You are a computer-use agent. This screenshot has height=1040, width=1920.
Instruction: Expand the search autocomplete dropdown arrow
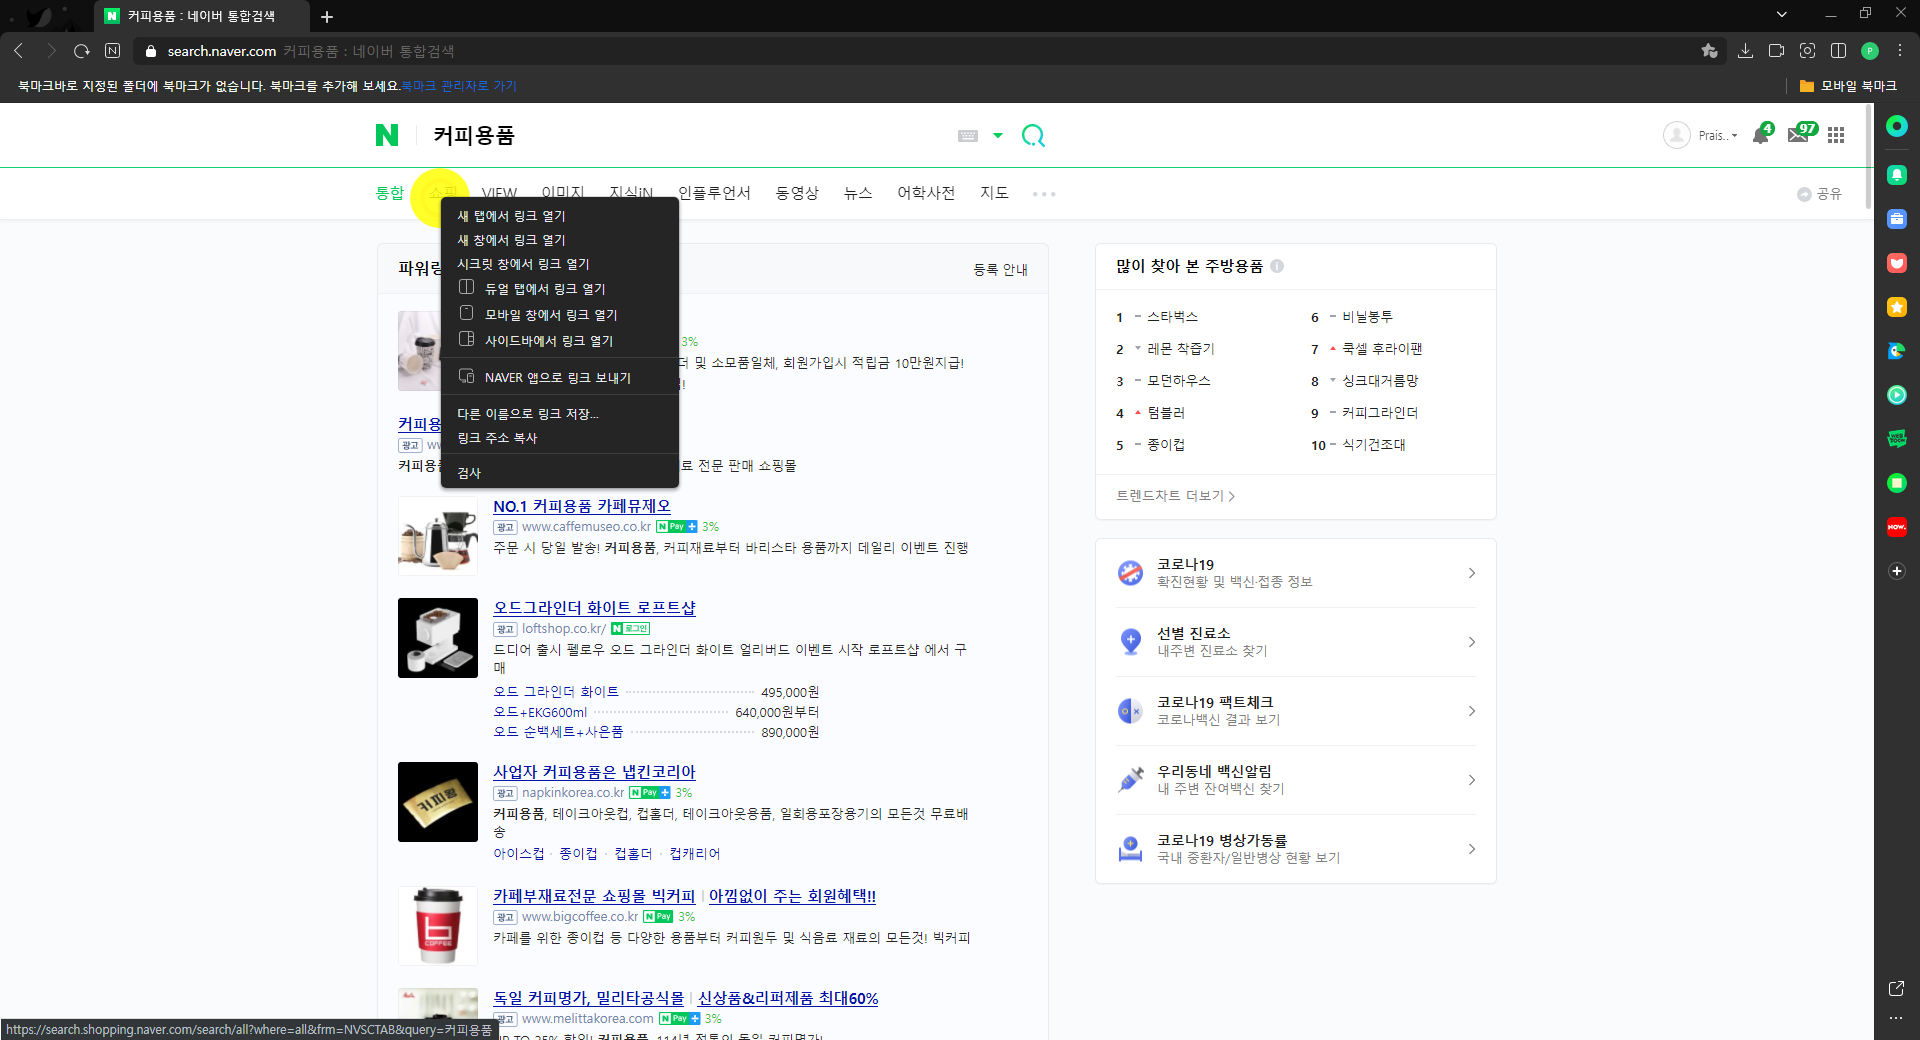click(997, 135)
